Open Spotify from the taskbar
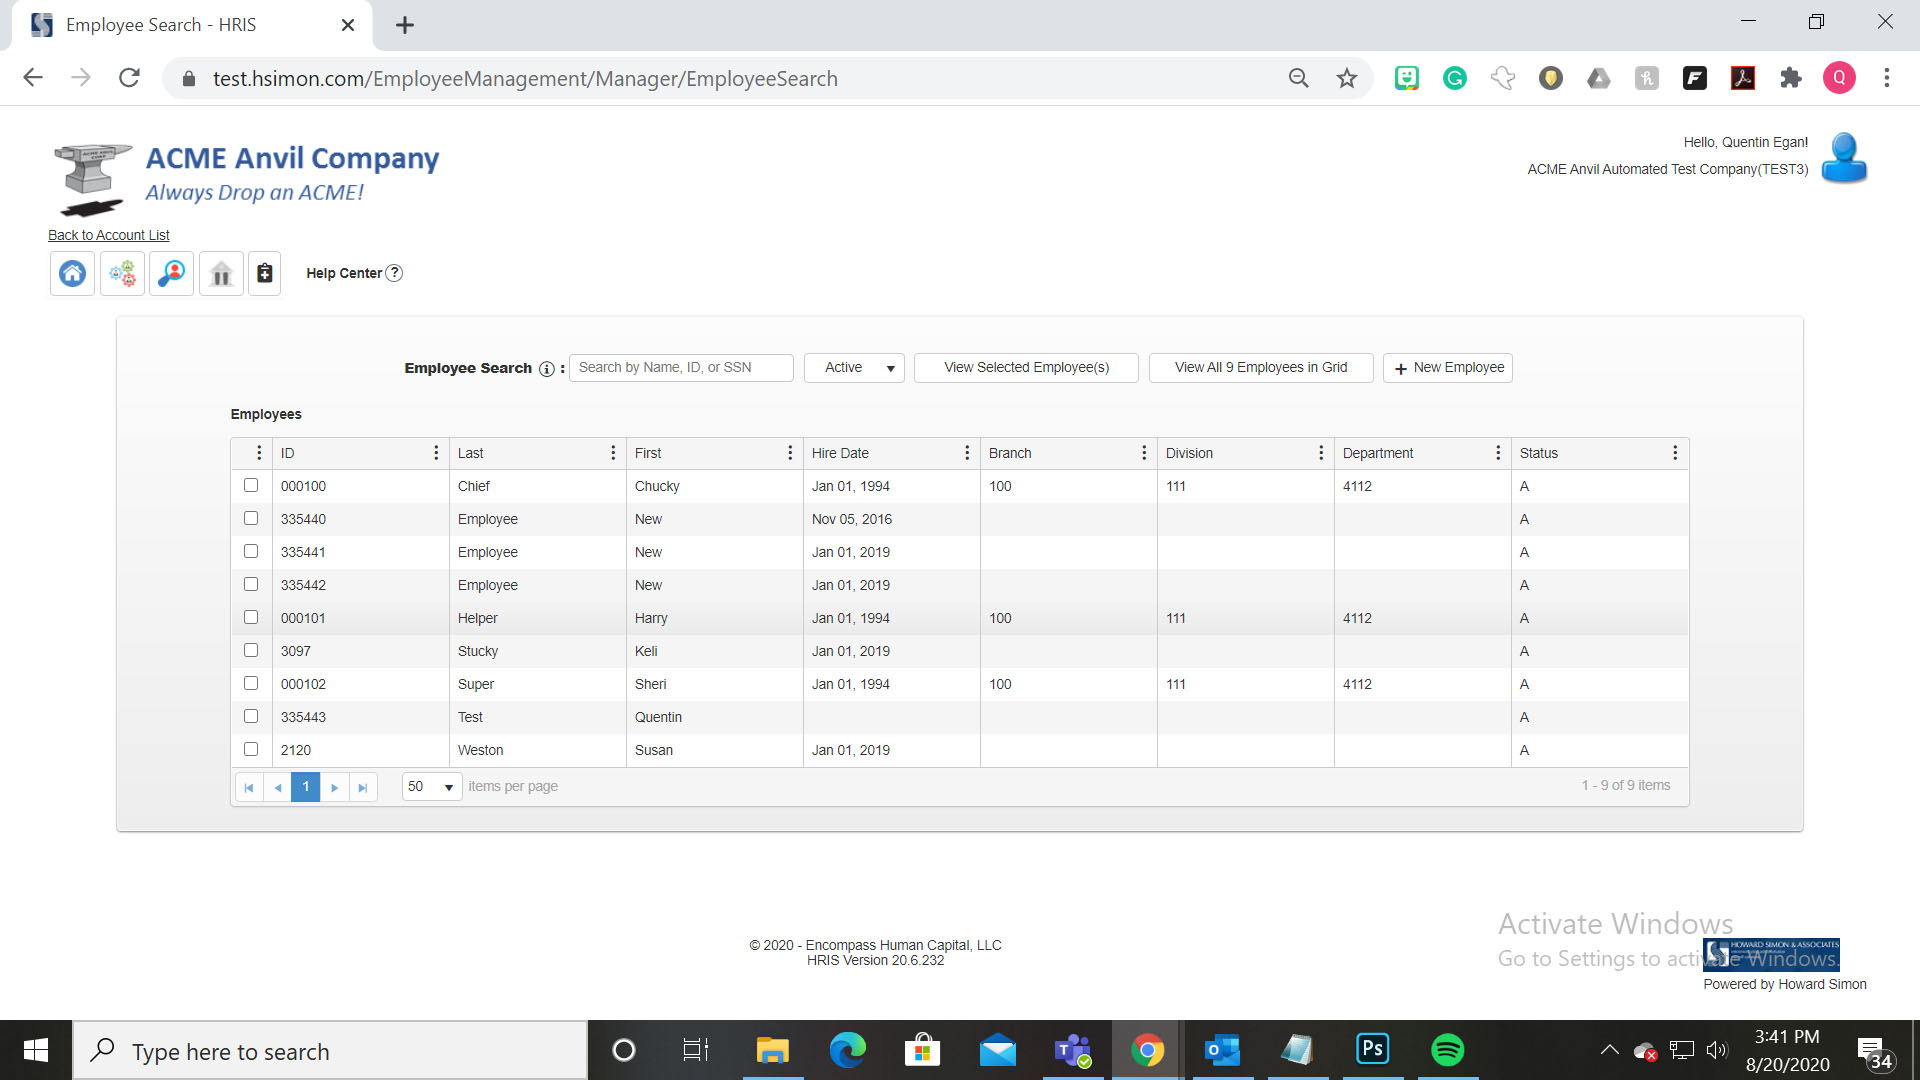This screenshot has height=1080, width=1920. [1447, 1050]
